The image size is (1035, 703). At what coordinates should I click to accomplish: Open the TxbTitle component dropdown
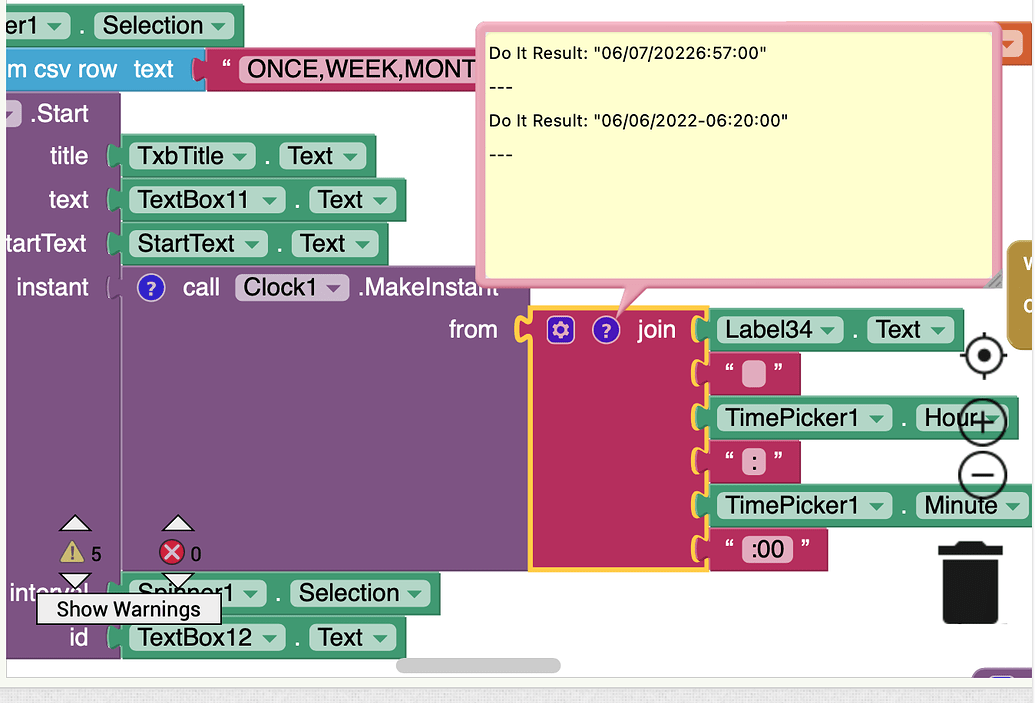coord(240,155)
